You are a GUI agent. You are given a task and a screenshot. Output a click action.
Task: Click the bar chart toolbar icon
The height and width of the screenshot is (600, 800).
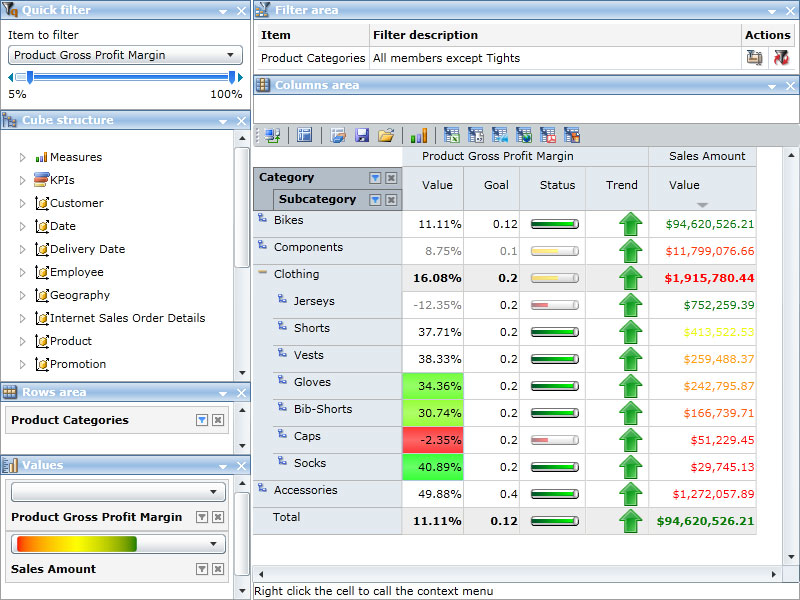tap(418, 135)
